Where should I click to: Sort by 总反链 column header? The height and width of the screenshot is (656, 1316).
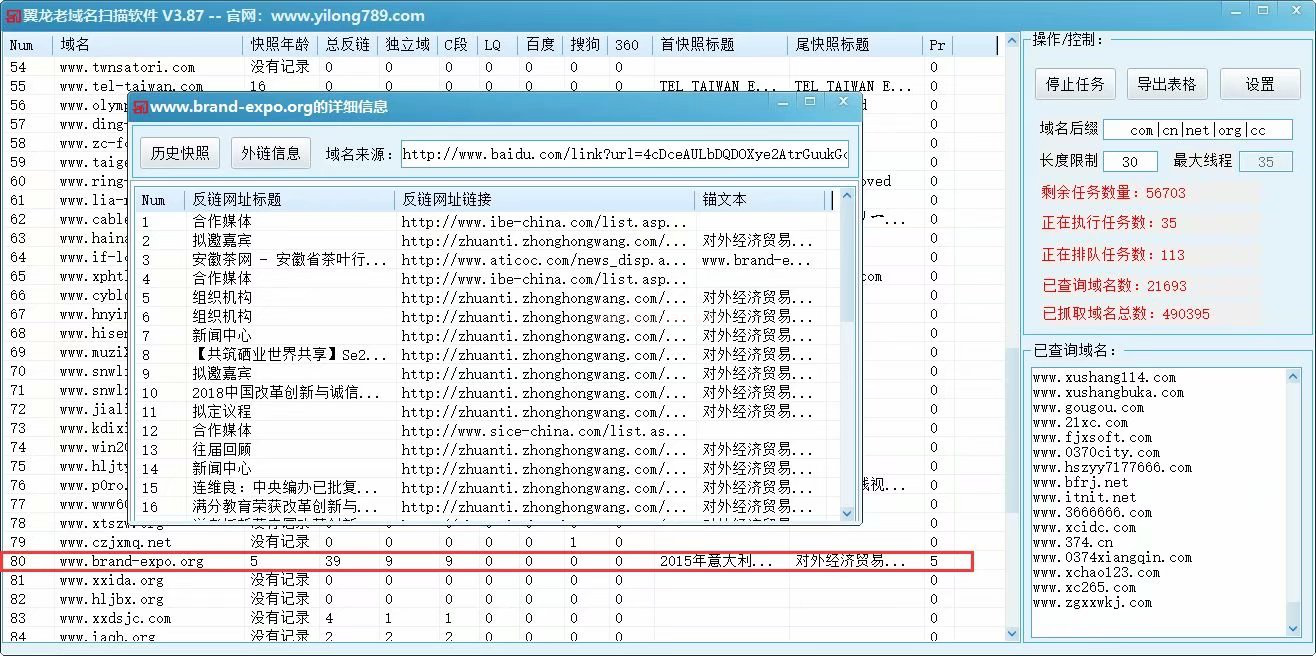pos(347,45)
